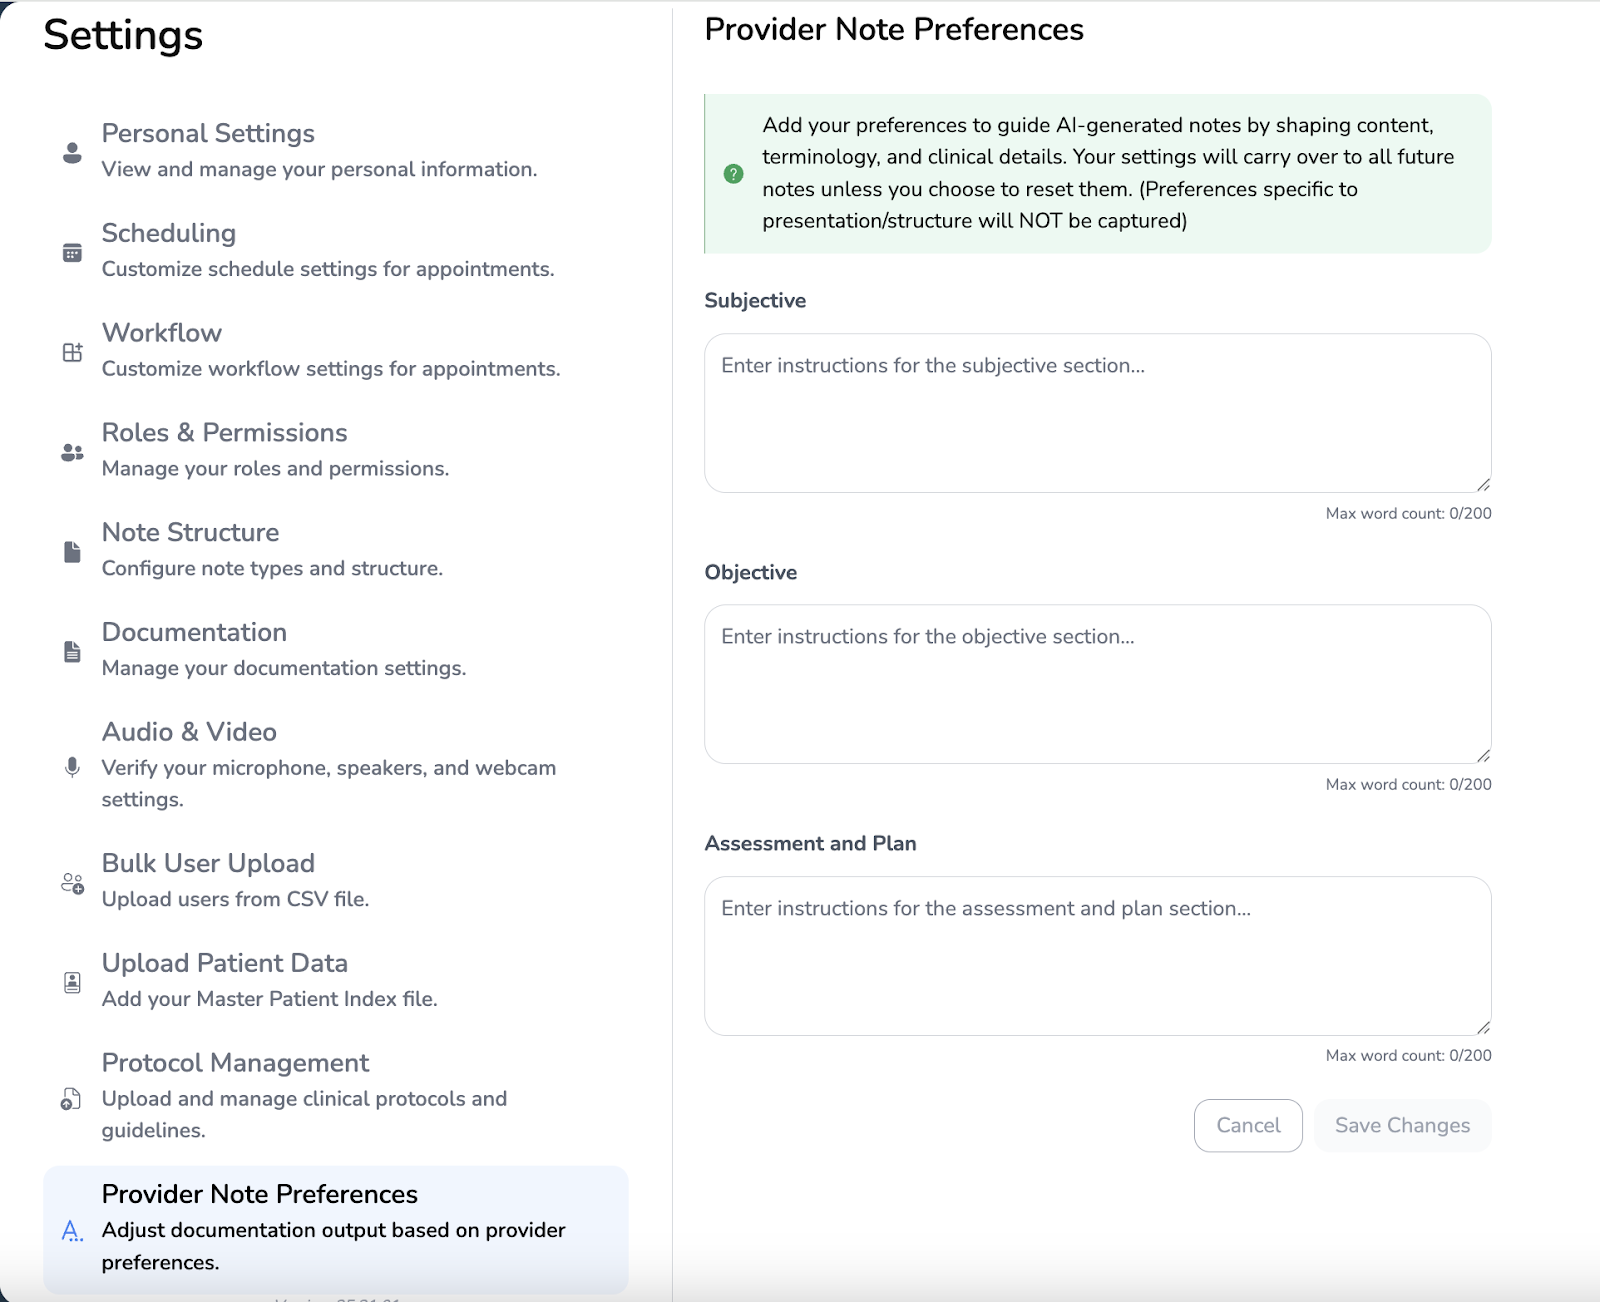
Task: Click the Scheduling calendar icon
Action: pyautogui.click(x=72, y=252)
